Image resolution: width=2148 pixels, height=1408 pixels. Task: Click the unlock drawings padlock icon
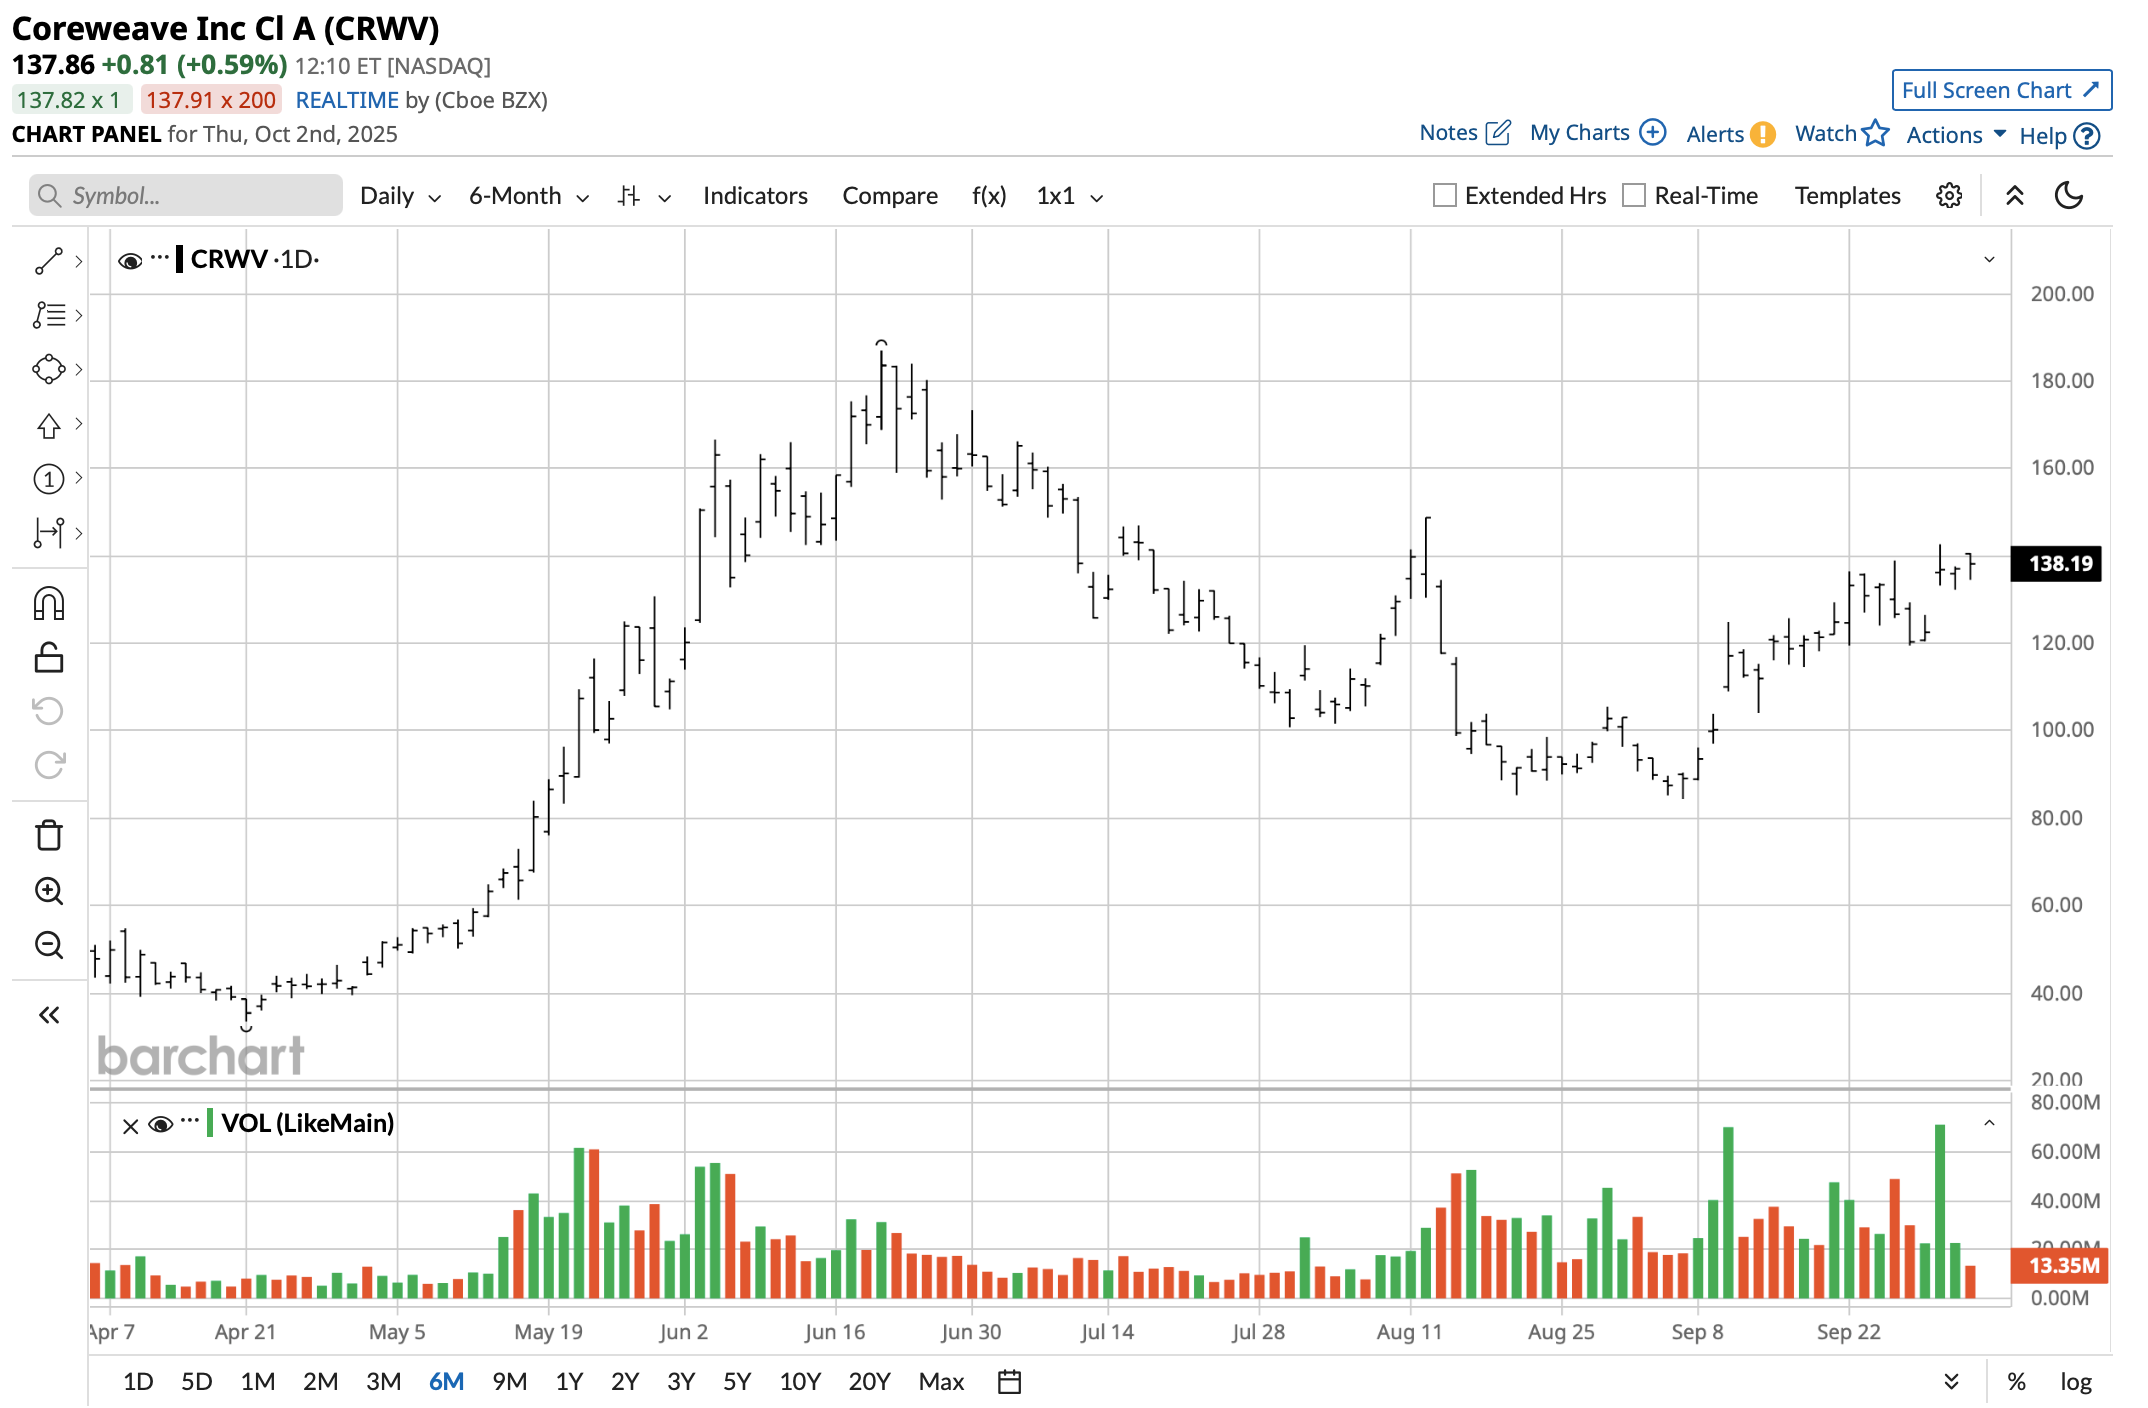point(48,657)
